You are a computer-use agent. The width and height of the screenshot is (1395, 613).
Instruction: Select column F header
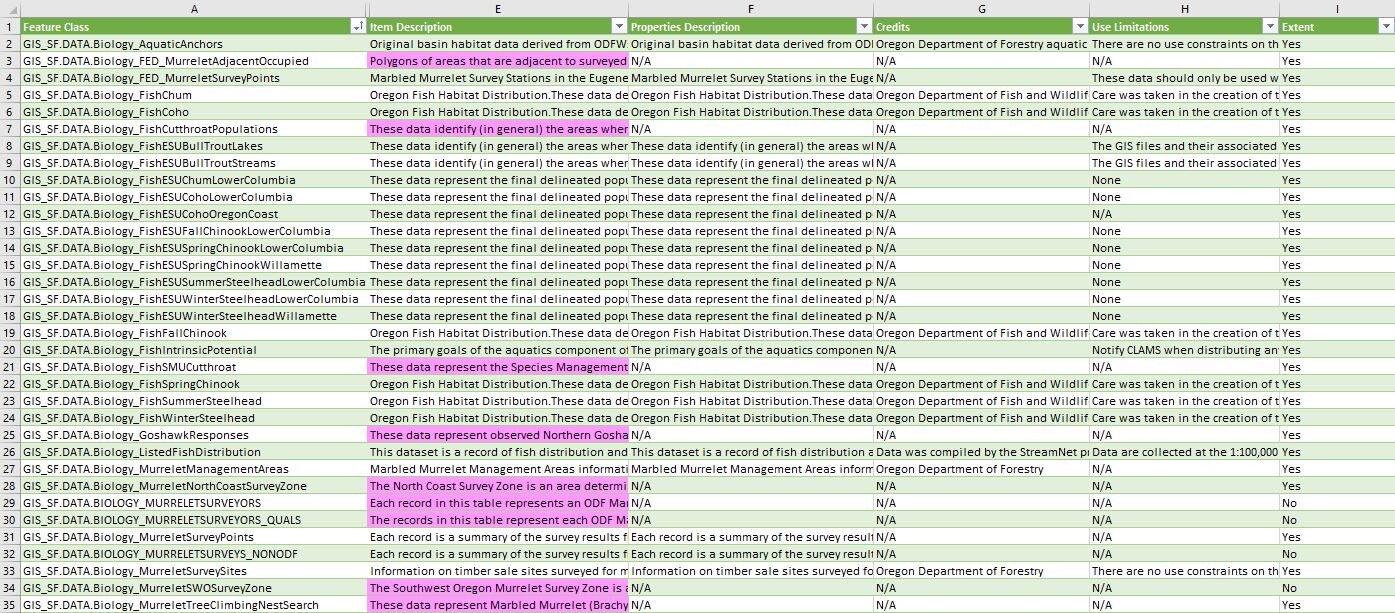(751, 8)
